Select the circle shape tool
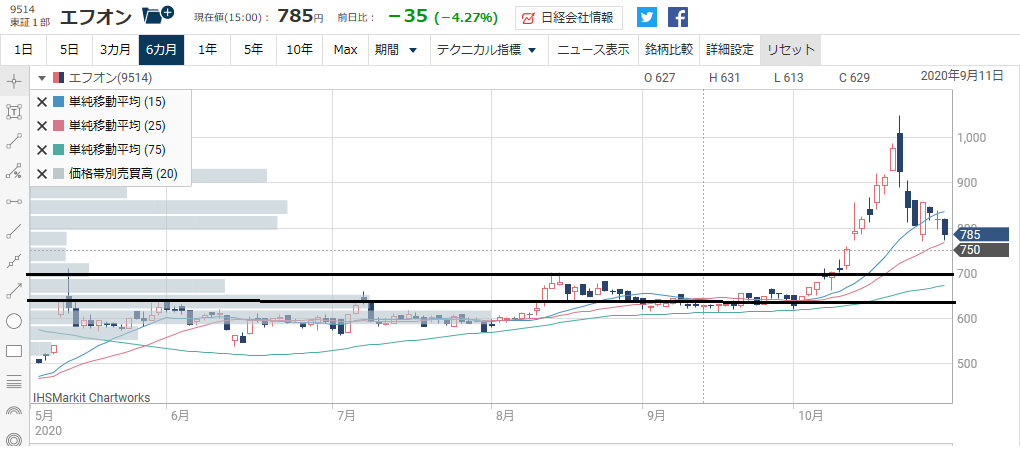The width and height of the screenshot is (1020, 462). (x=14, y=321)
